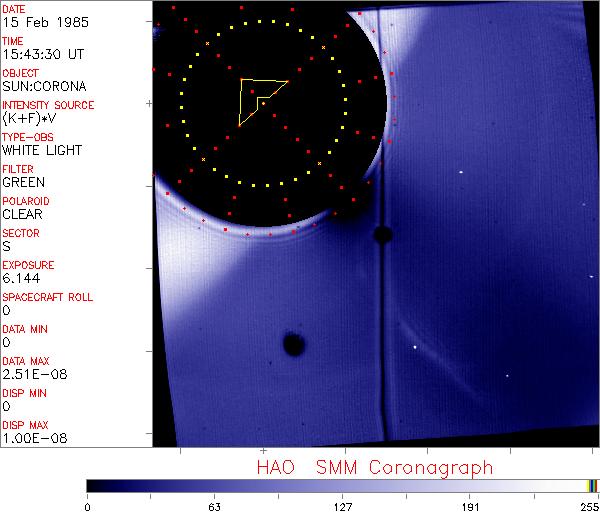Select the sector value S

tap(7, 246)
